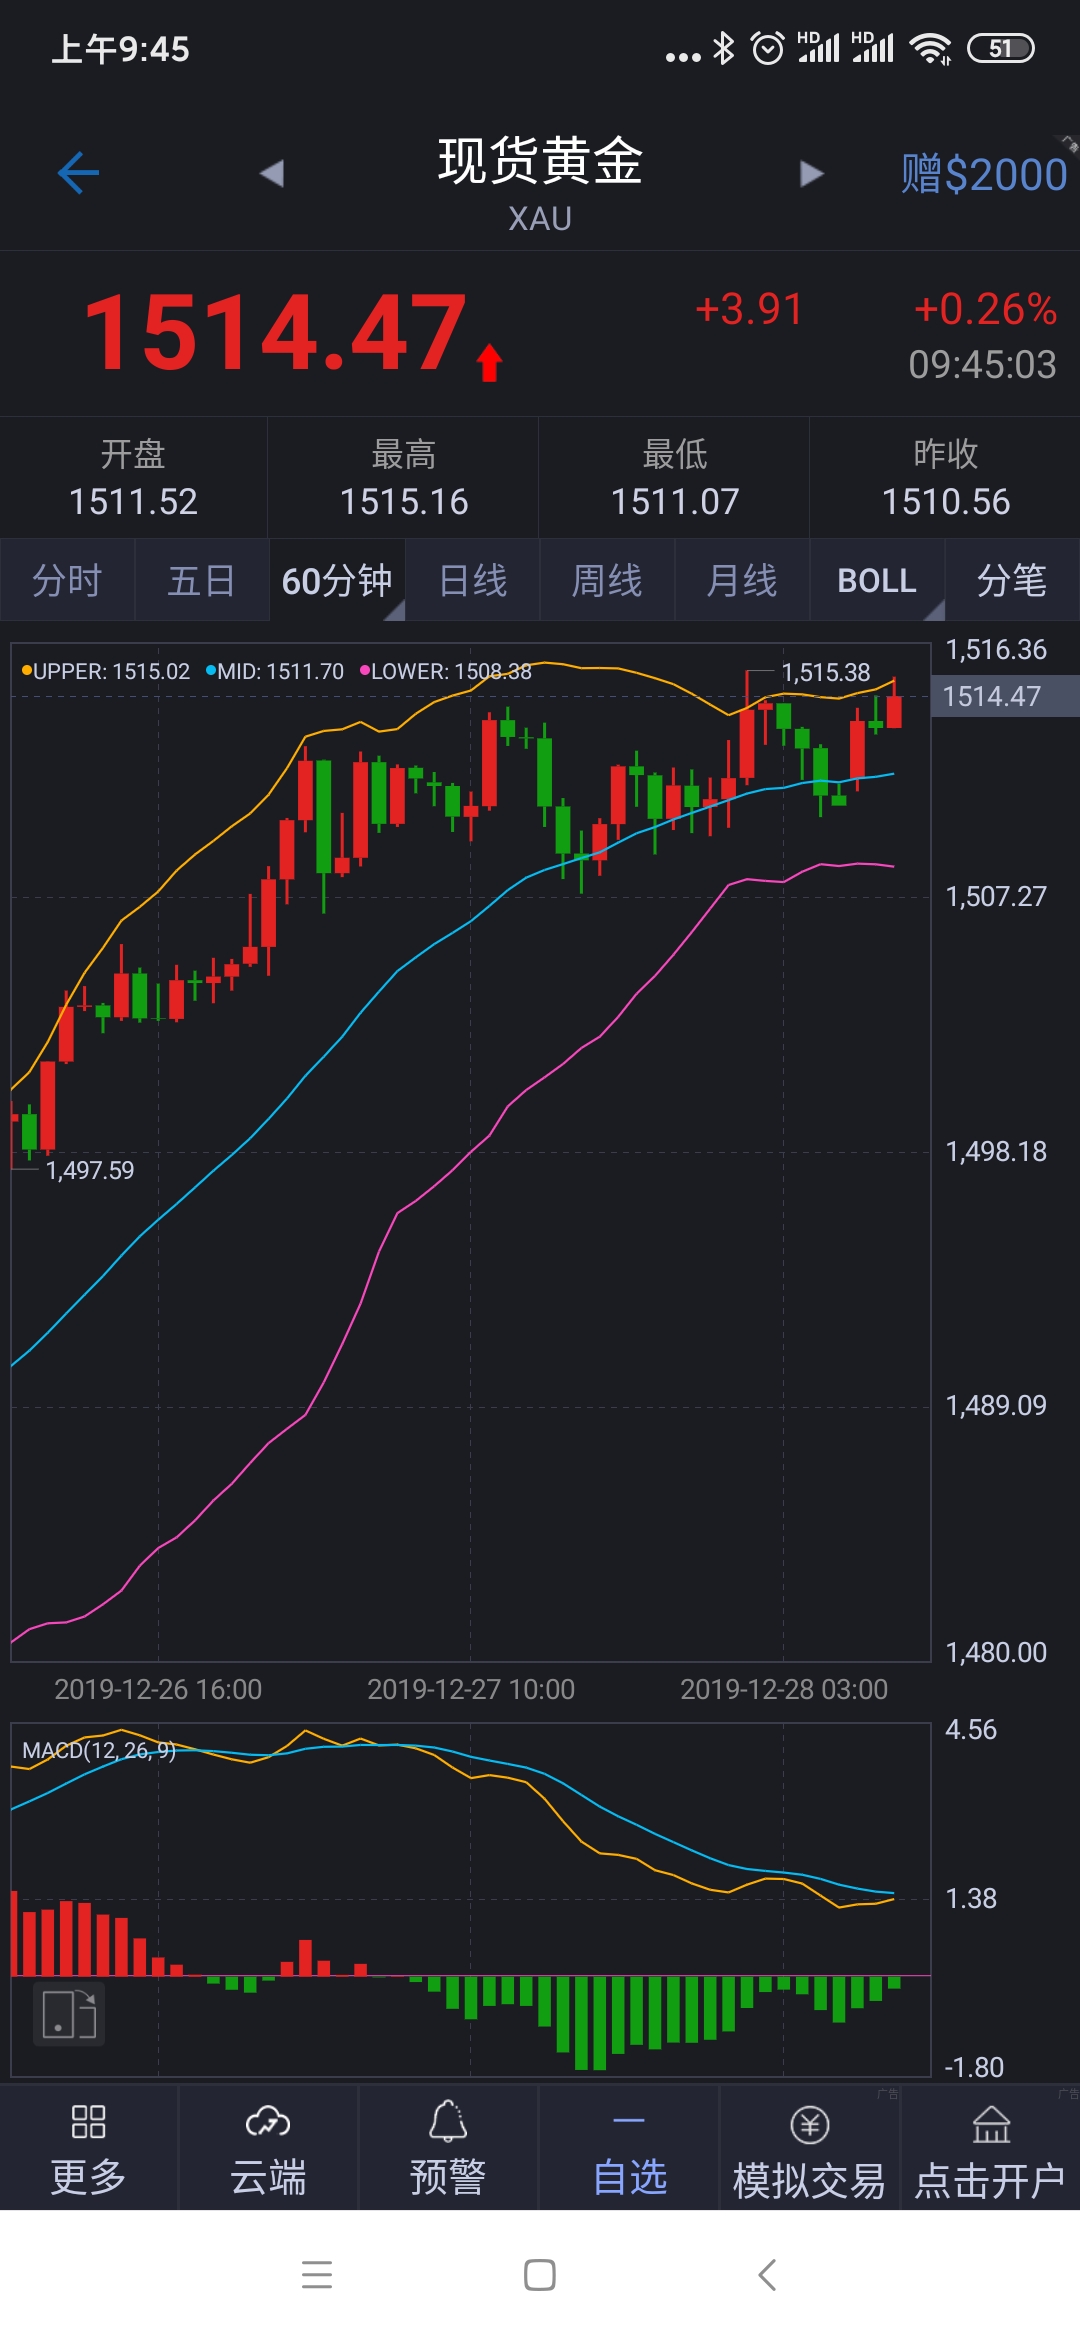Tap the 1514.47 price marker on axis
Viewport: 1080px width, 2340px height.
[1005, 696]
